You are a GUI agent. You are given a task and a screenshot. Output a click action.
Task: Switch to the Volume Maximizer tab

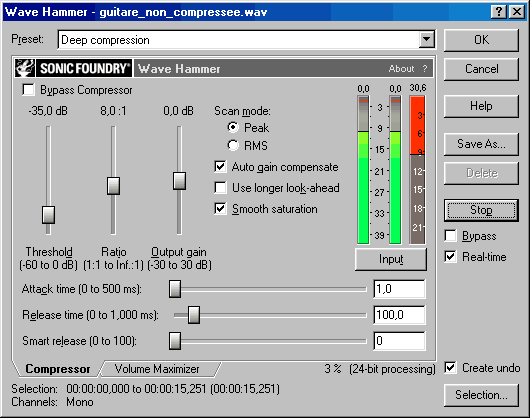coord(157,369)
